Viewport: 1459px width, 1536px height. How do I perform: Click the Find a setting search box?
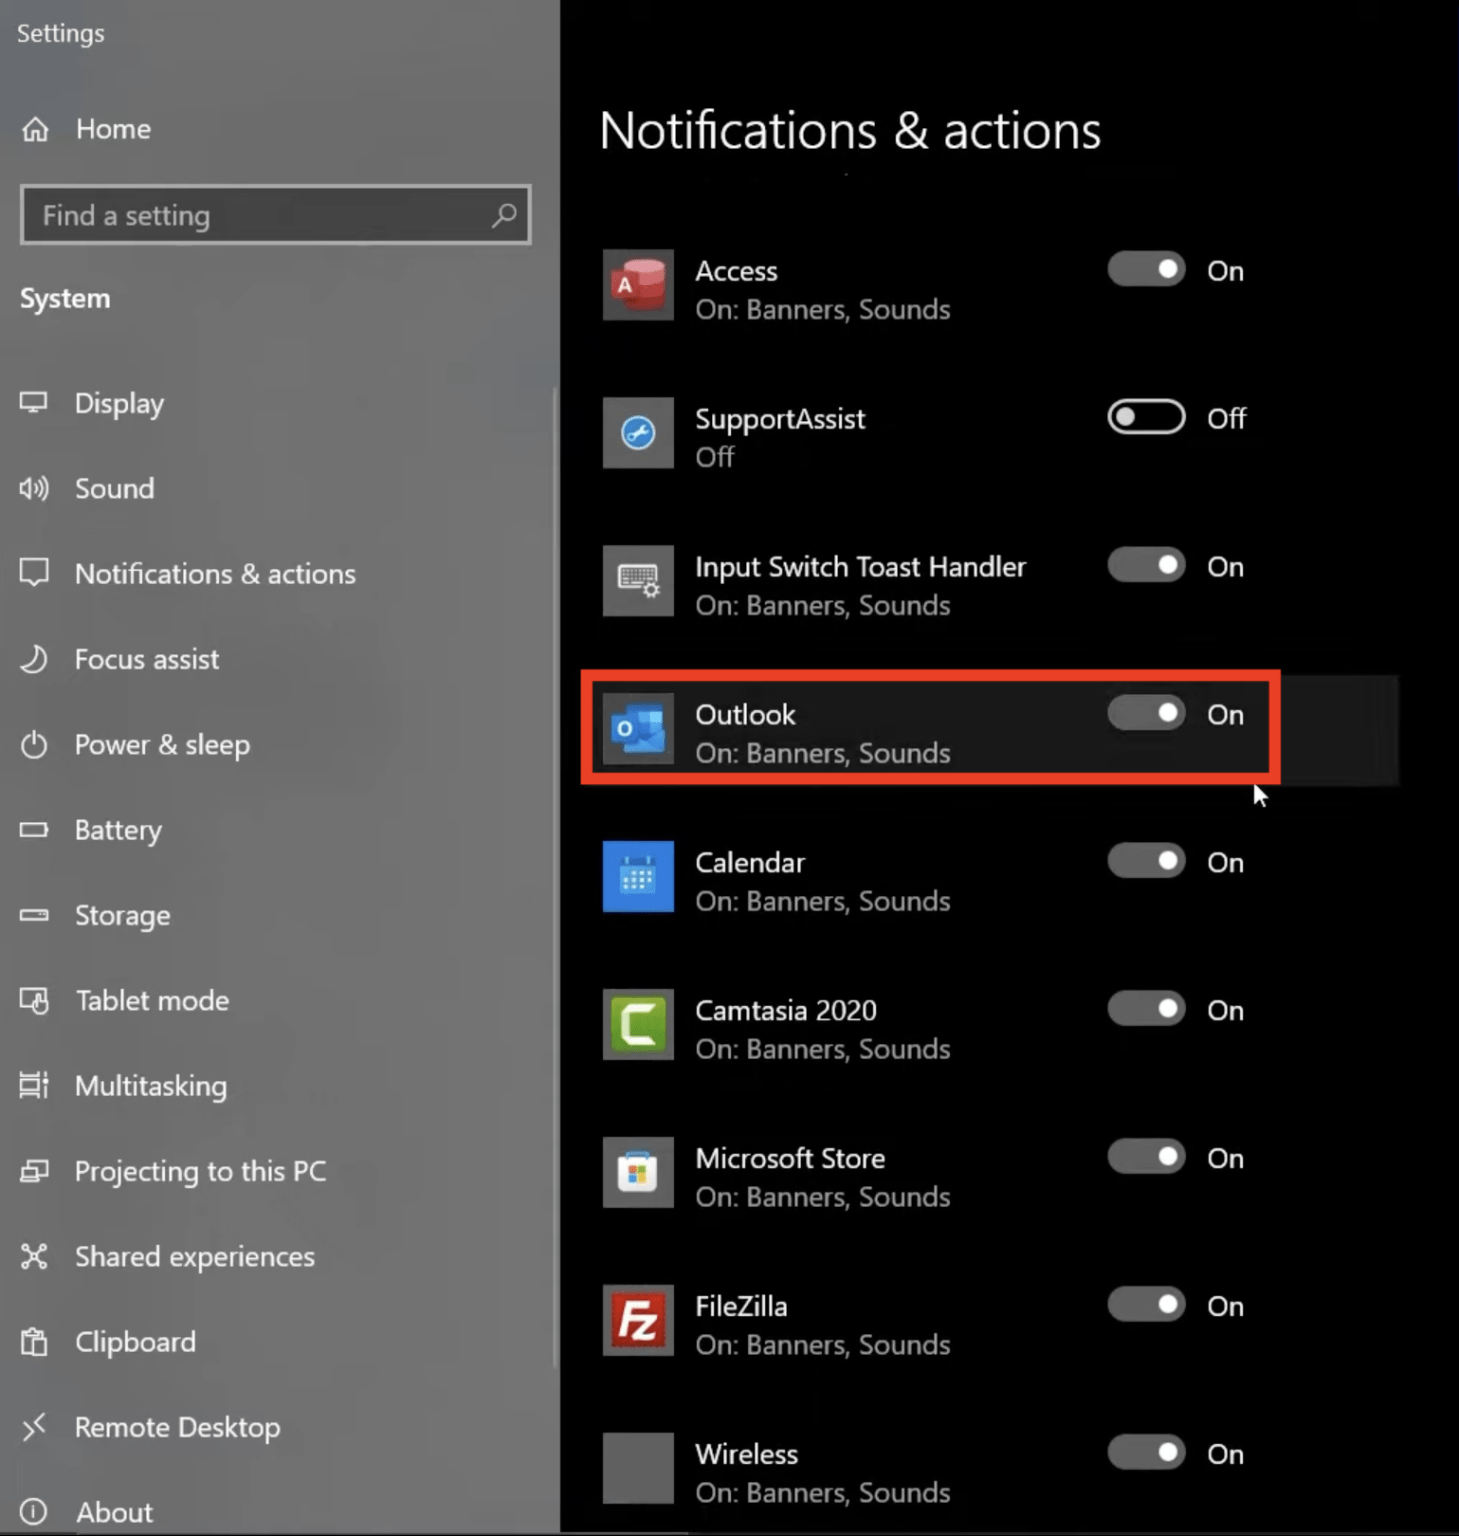(260, 214)
